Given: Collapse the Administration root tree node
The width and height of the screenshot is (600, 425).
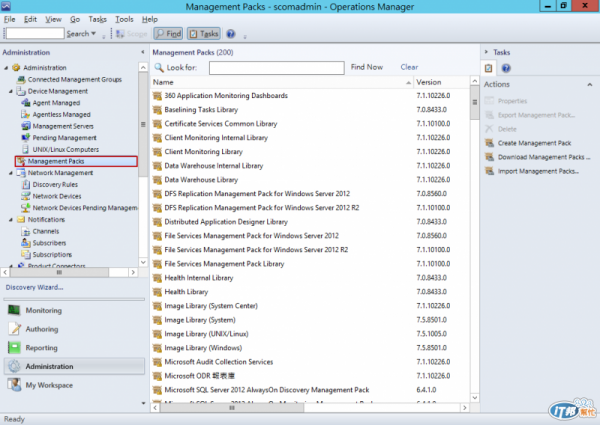Looking at the screenshot, I should pos(6,68).
